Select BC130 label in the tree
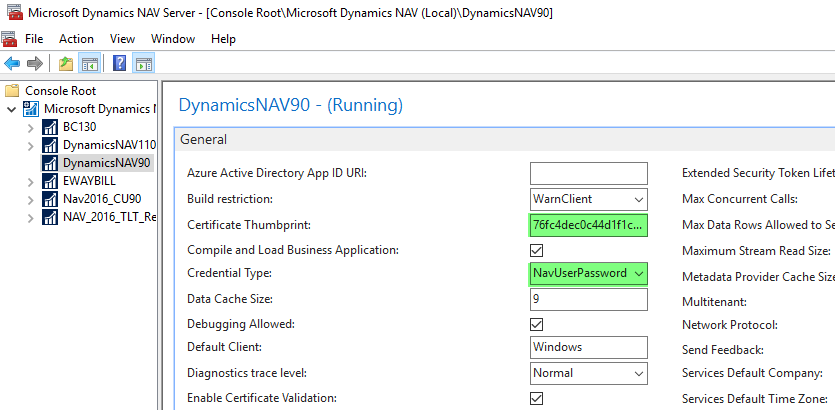Screen dimensions: 835x410 pyautogui.click(x=79, y=127)
